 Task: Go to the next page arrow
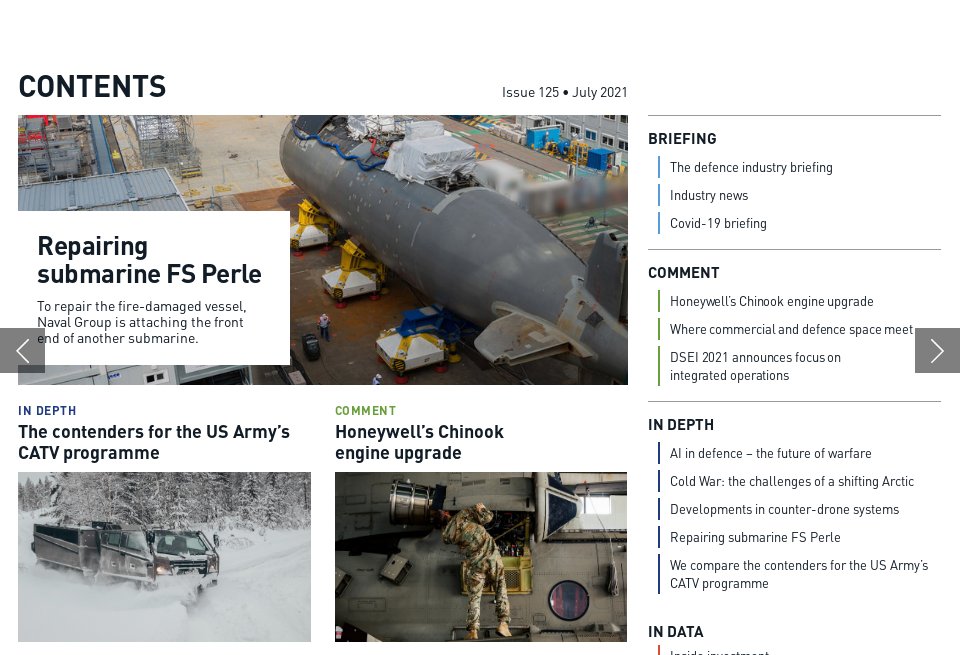tap(937, 350)
